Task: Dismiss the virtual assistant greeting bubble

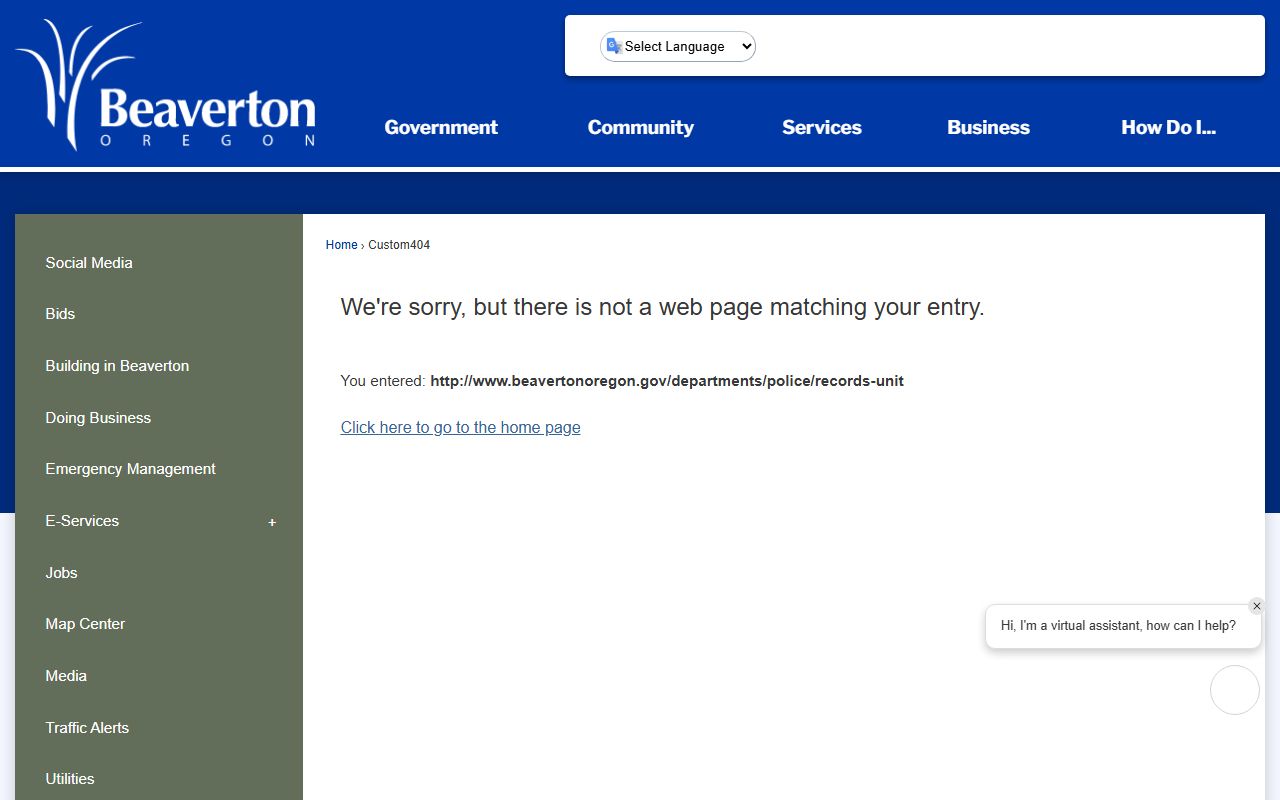Action: [x=1257, y=606]
